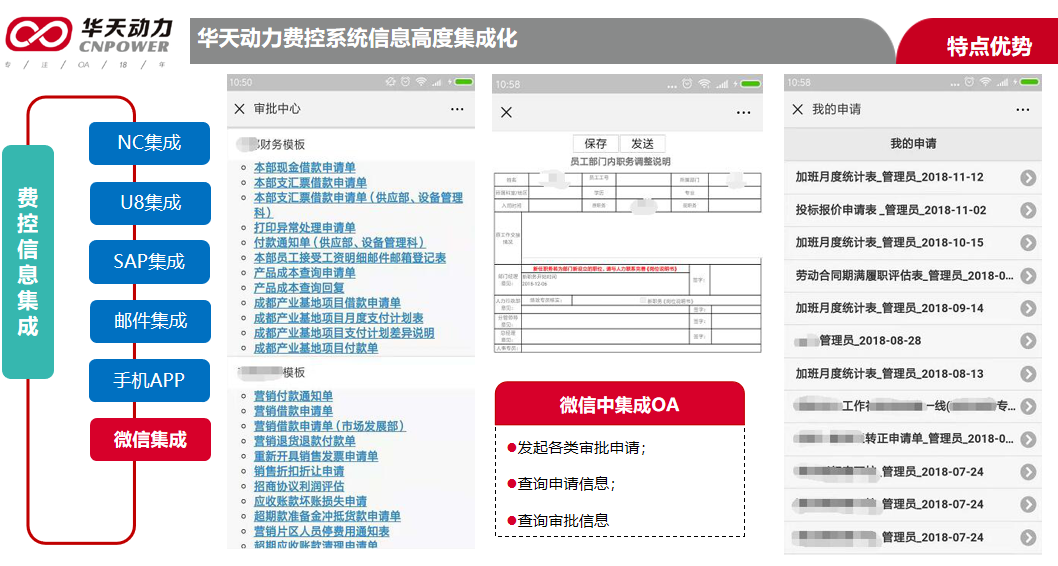The height and width of the screenshot is (566, 1058).
Task: Click the 发送 button on the form
Action: point(642,144)
